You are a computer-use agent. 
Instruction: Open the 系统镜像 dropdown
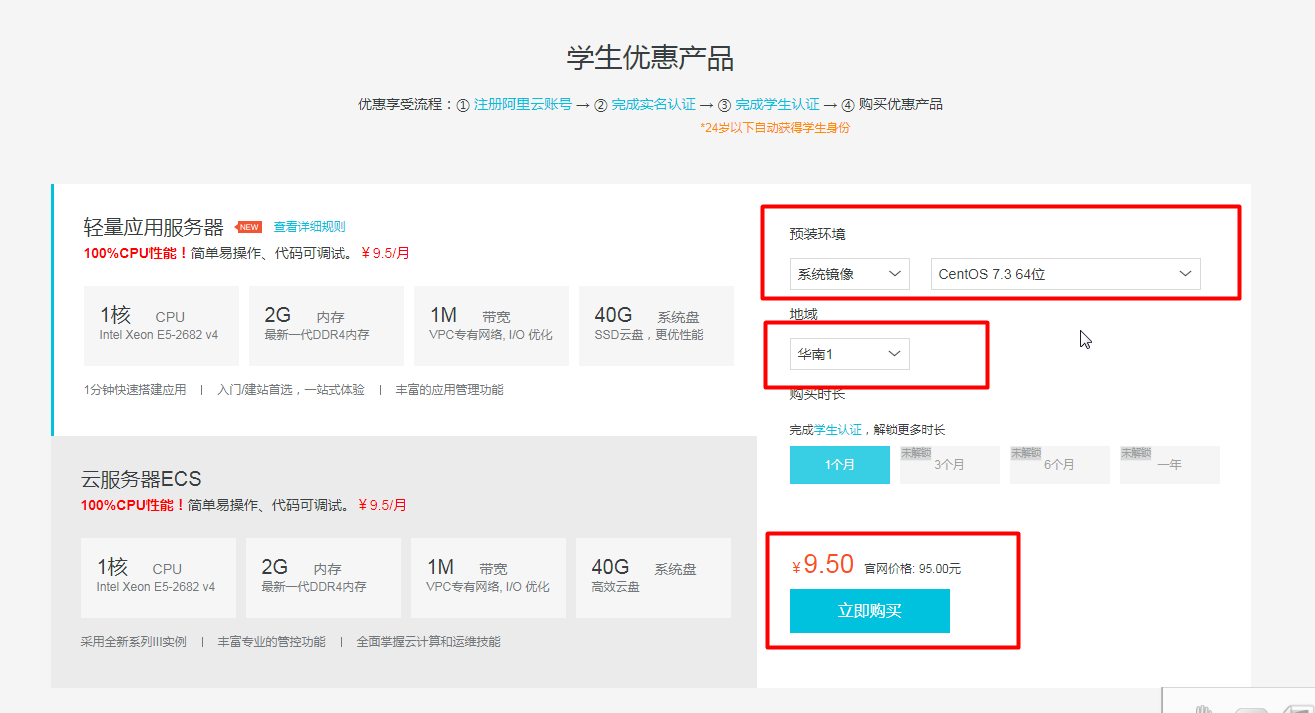849,274
